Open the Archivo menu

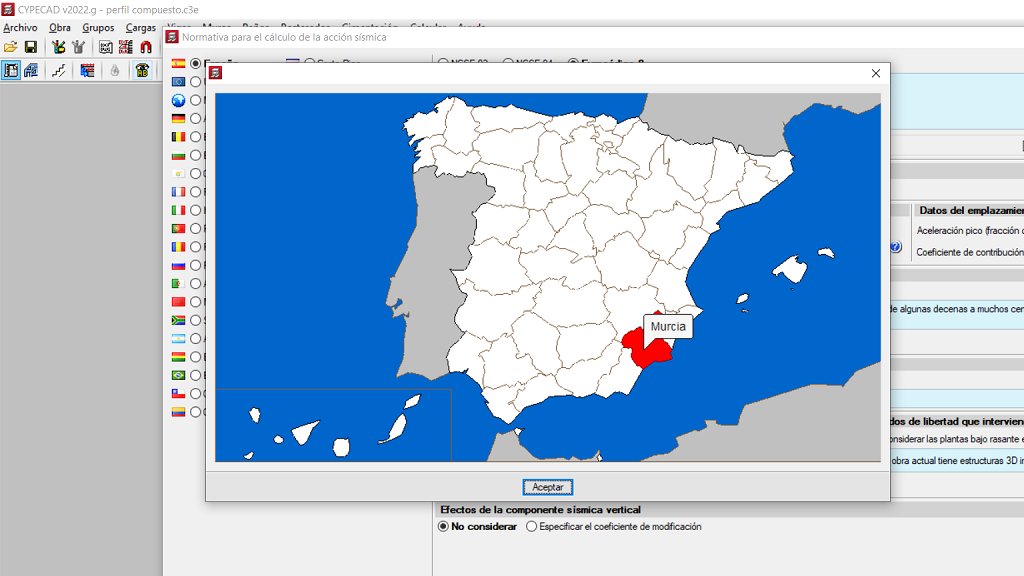coord(21,28)
